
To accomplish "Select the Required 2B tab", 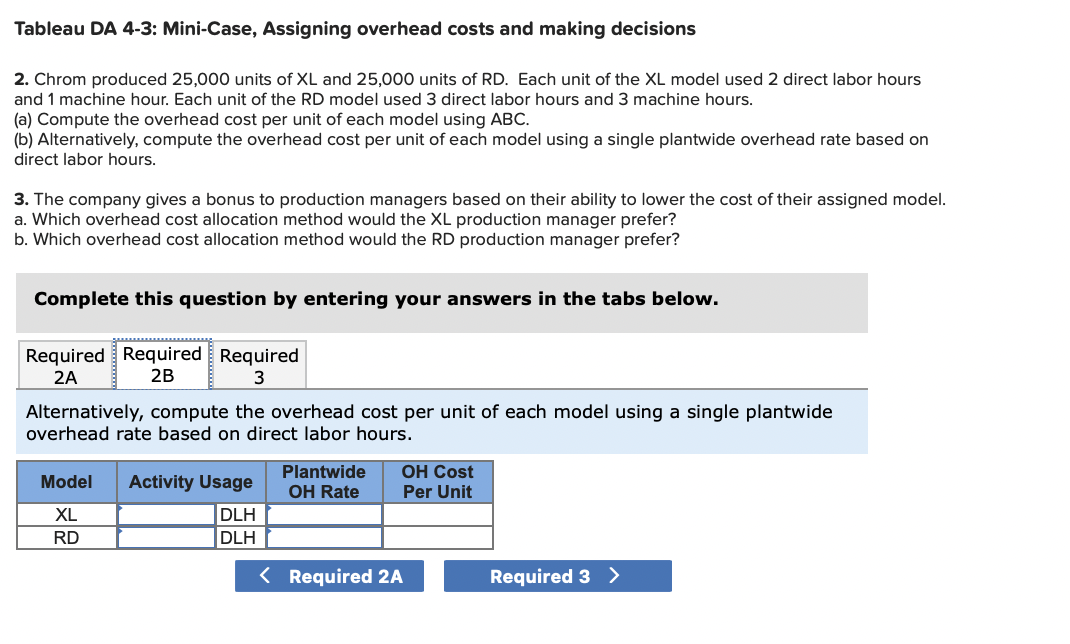I will click(x=163, y=364).
